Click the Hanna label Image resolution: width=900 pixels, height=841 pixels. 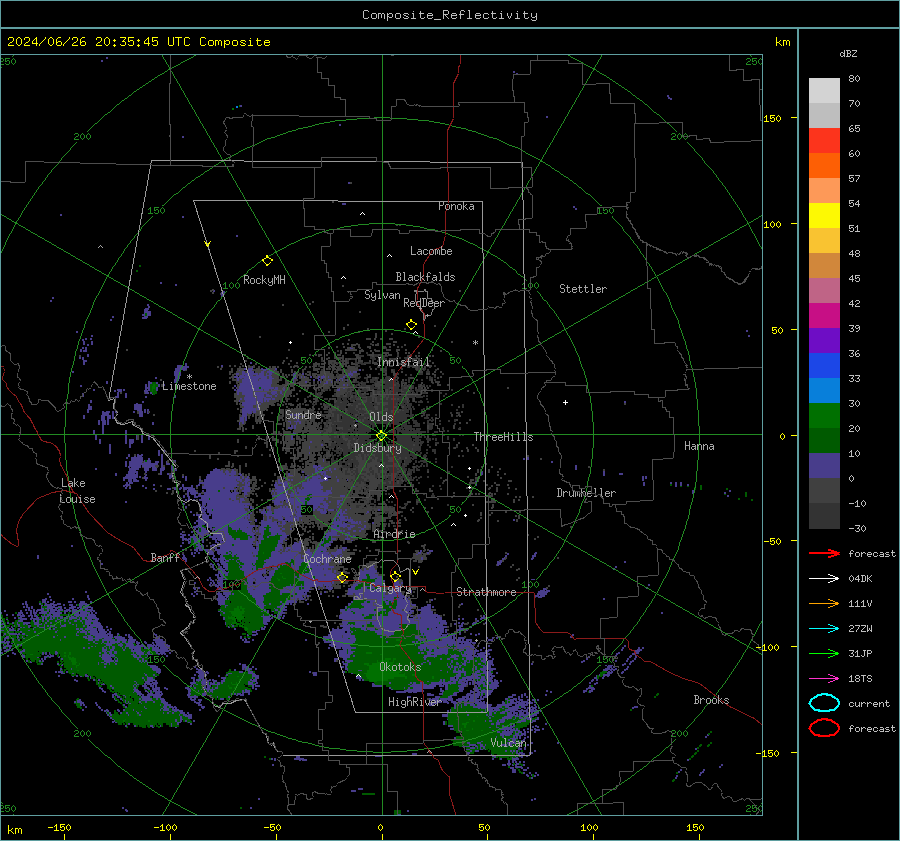(x=699, y=446)
